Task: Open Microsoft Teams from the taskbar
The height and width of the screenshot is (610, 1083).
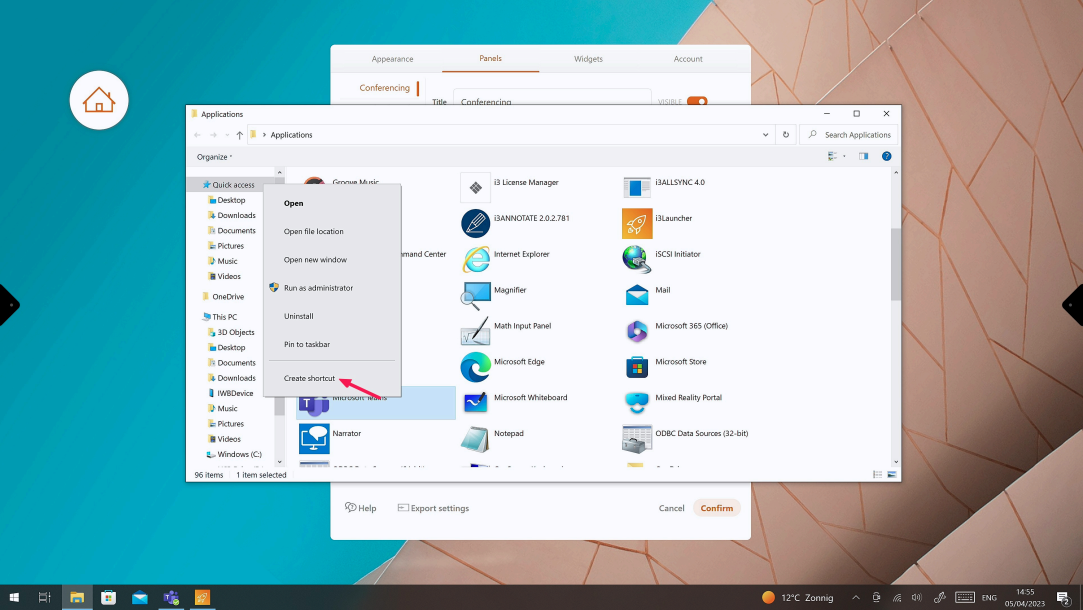Action: [x=171, y=597]
